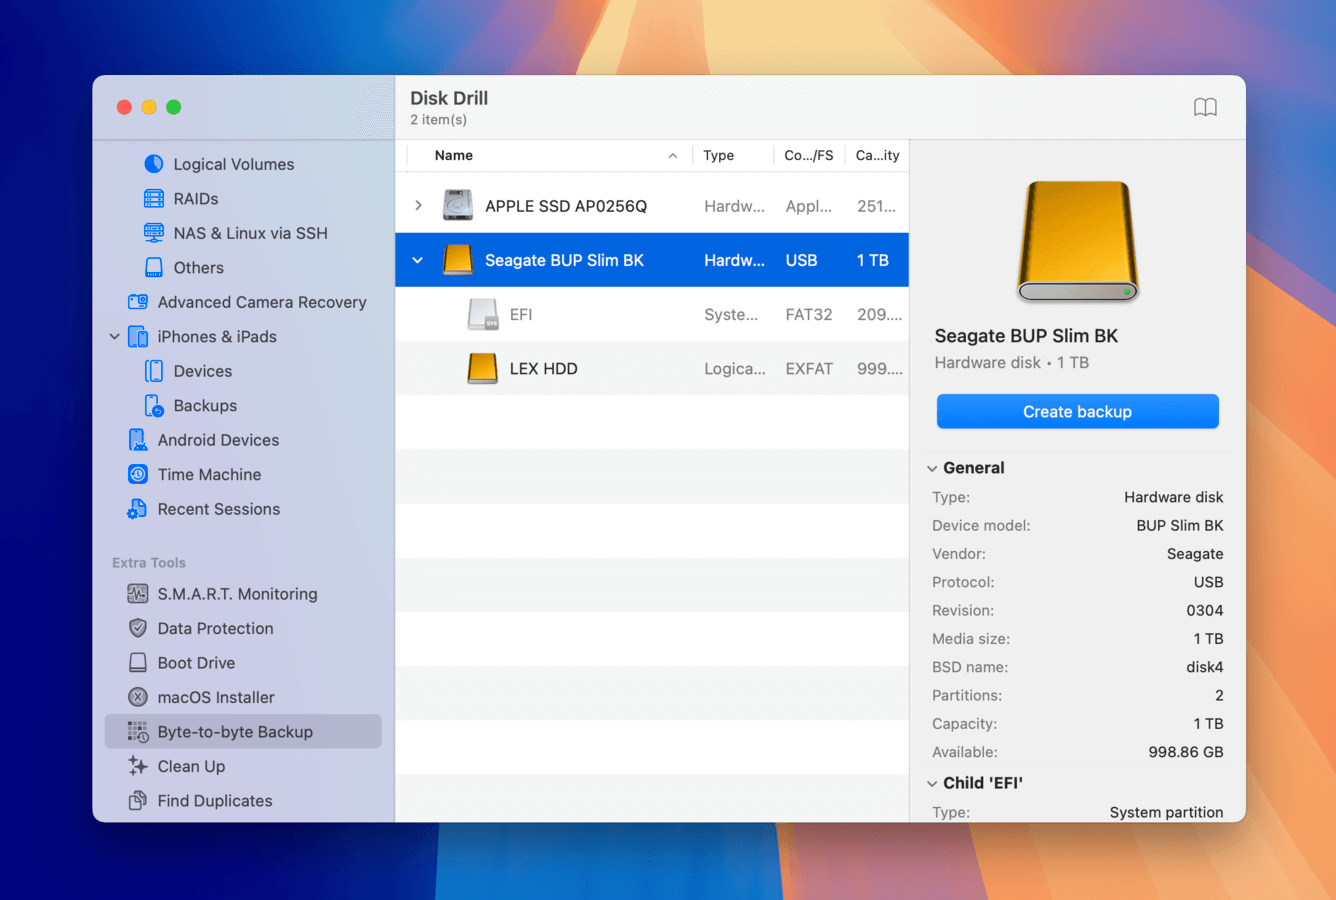1336x900 pixels.
Task: Click the 998.86 GB available value
Action: point(1186,752)
